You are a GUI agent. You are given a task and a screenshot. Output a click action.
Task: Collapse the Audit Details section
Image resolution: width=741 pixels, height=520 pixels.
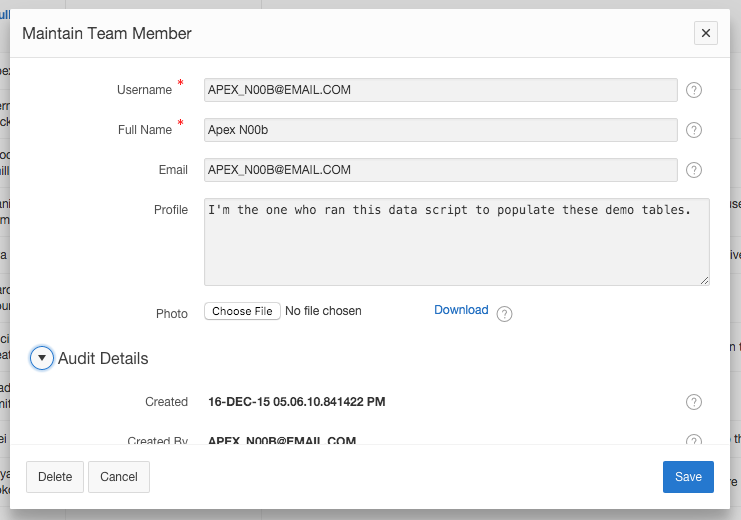pyautogui.click(x=42, y=358)
